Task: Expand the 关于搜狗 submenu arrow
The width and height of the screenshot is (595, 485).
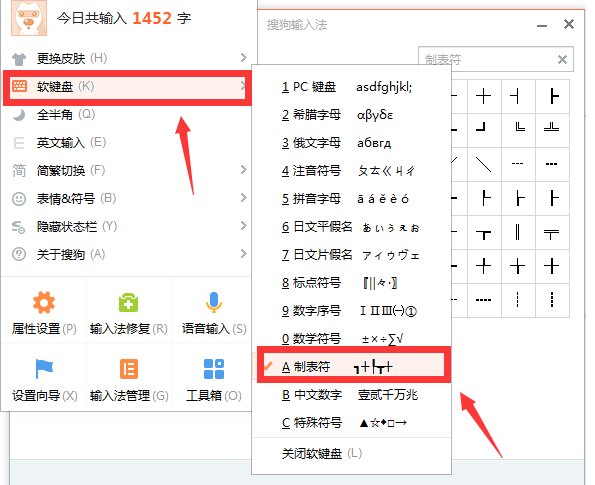Action: coord(244,254)
